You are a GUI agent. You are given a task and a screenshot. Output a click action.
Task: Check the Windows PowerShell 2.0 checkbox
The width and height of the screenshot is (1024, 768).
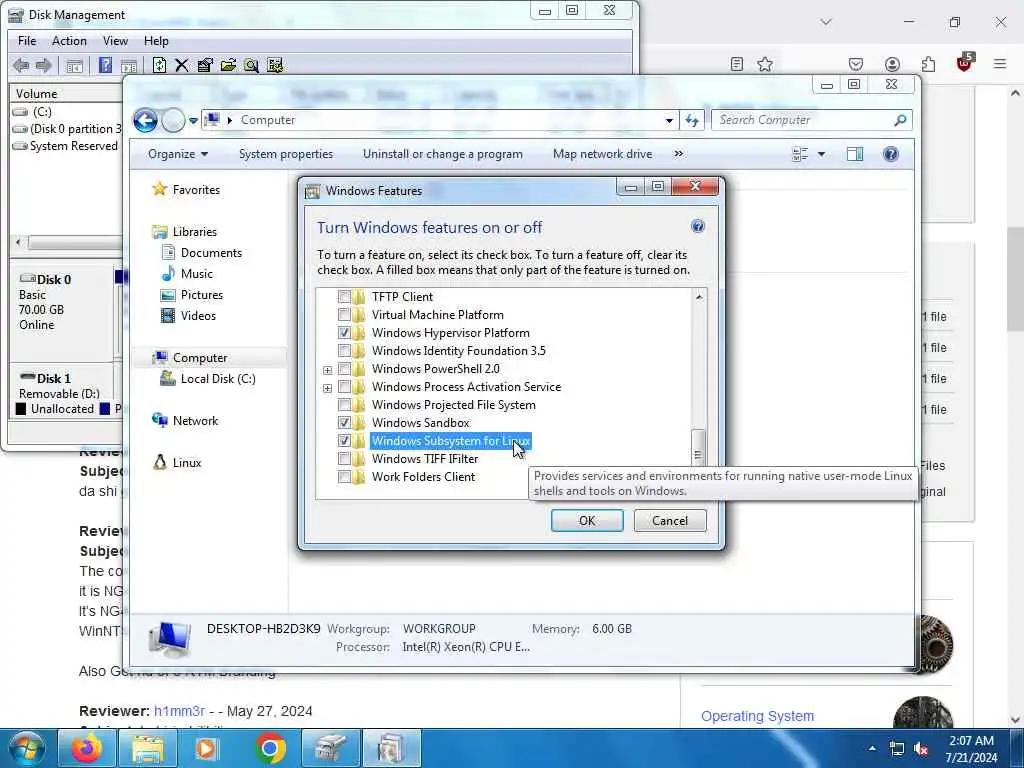pos(344,368)
